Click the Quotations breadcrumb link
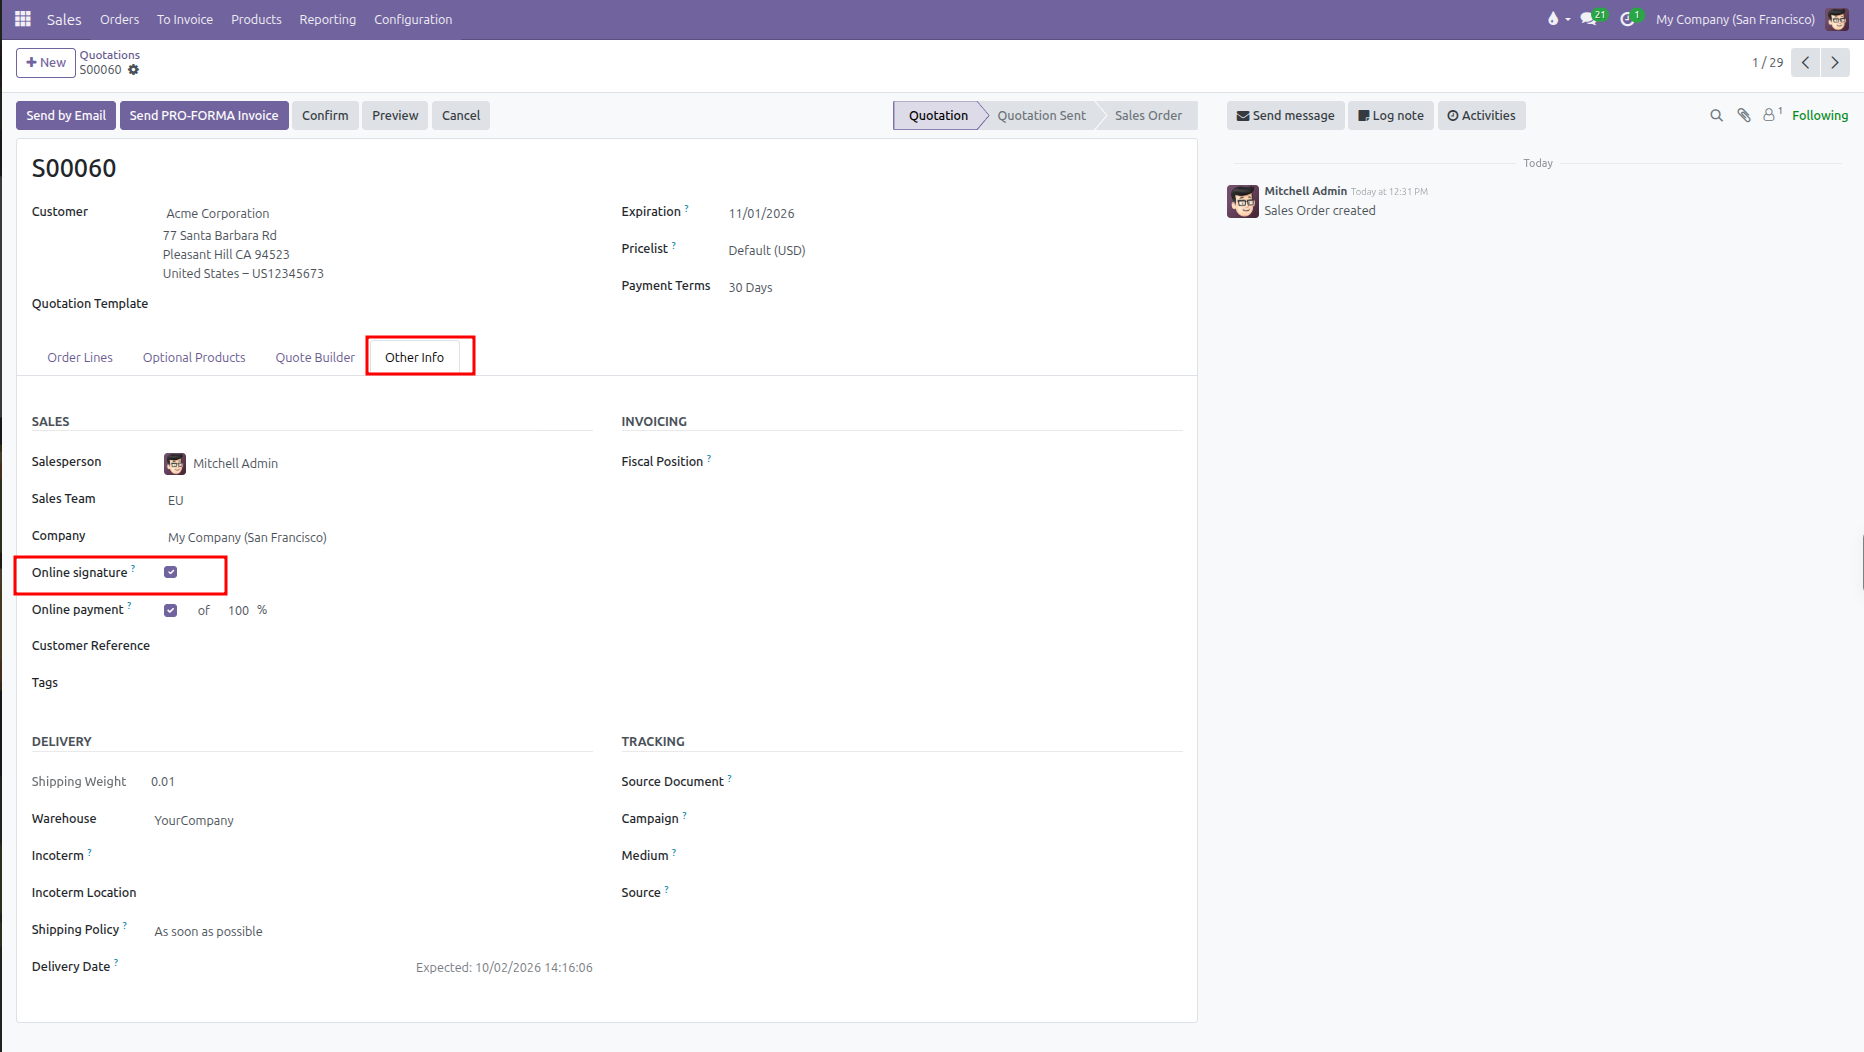Viewport: 1864px width, 1052px height. tap(110, 55)
